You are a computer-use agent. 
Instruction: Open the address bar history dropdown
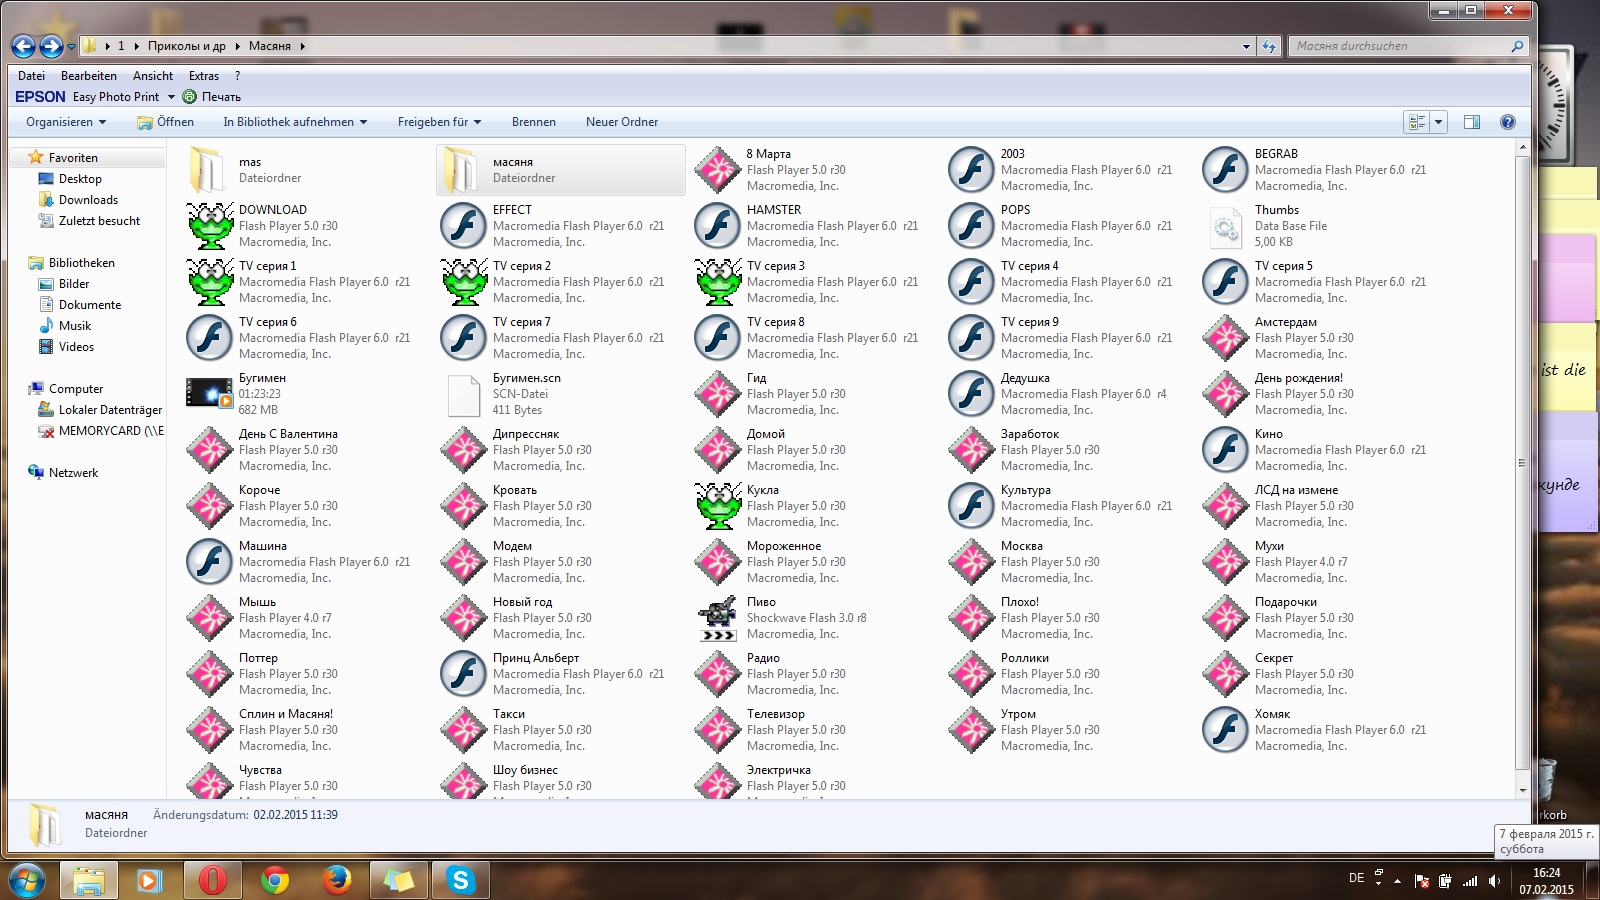[x=1246, y=46]
